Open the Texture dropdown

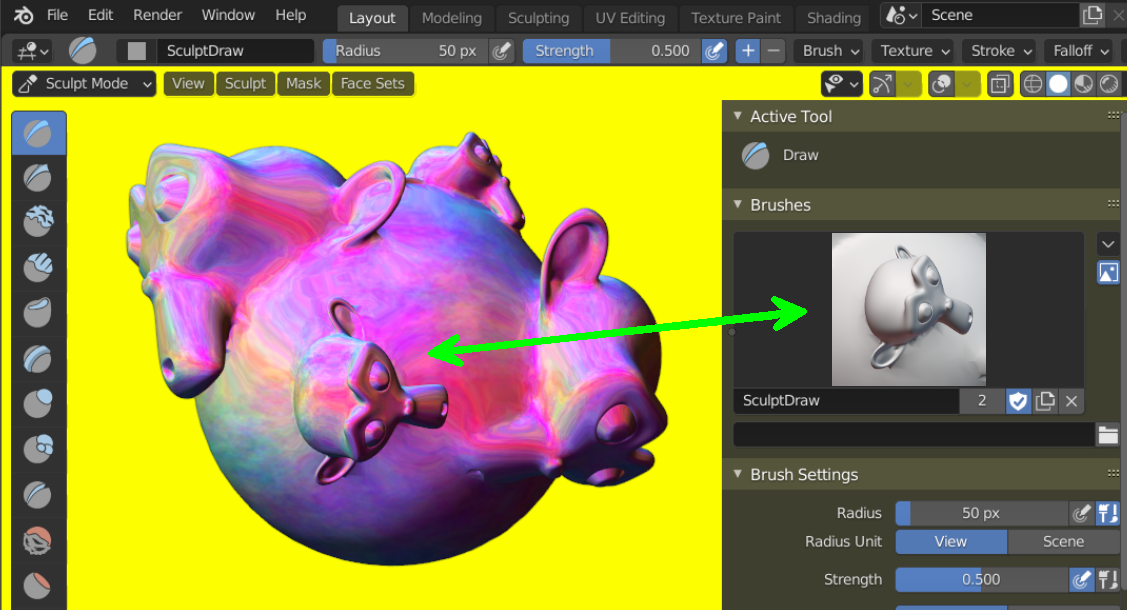point(914,51)
